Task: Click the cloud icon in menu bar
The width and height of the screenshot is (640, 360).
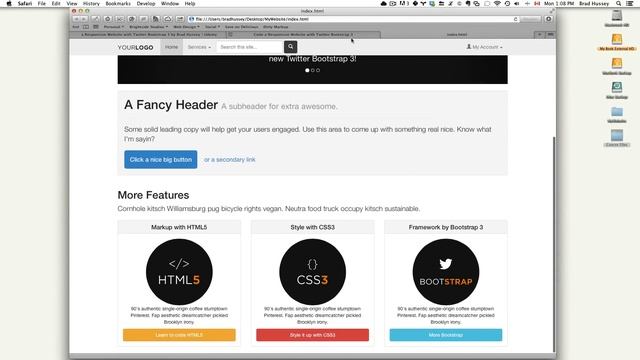Action: (x=383, y=3)
